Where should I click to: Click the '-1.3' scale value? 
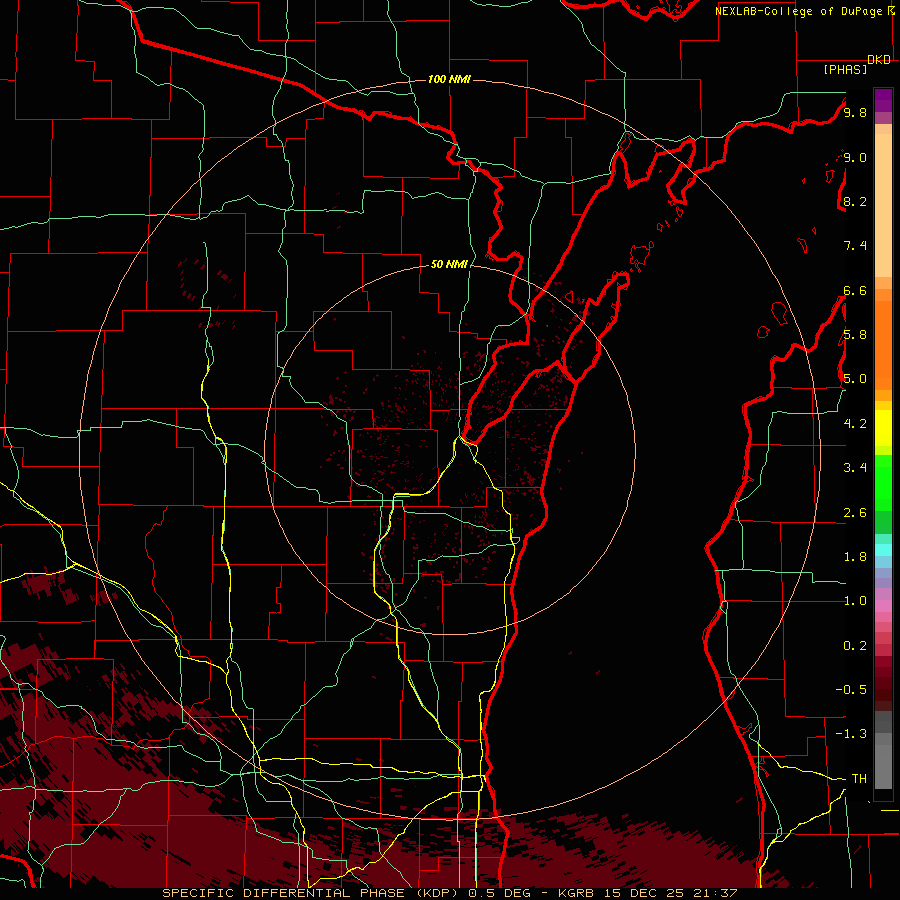(x=851, y=734)
